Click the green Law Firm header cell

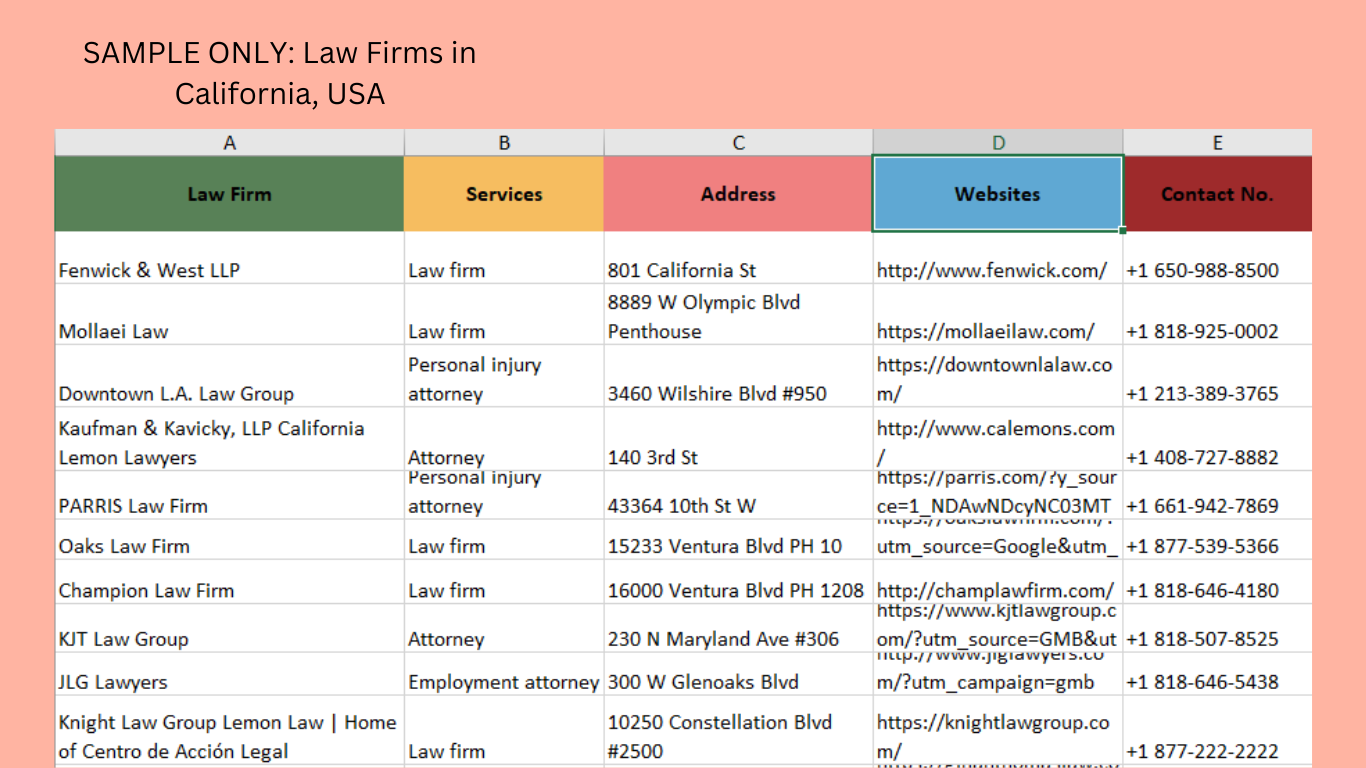229,194
